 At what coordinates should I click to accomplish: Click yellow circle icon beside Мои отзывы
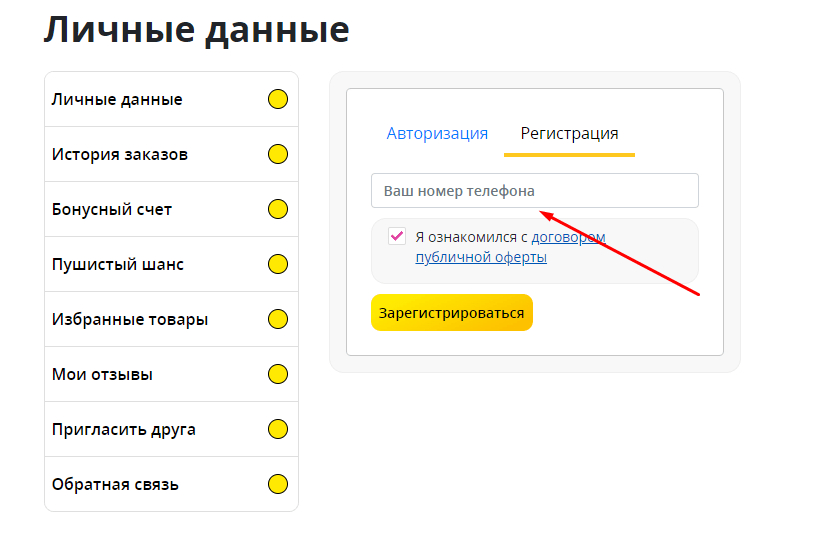pyautogui.click(x=278, y=375)
